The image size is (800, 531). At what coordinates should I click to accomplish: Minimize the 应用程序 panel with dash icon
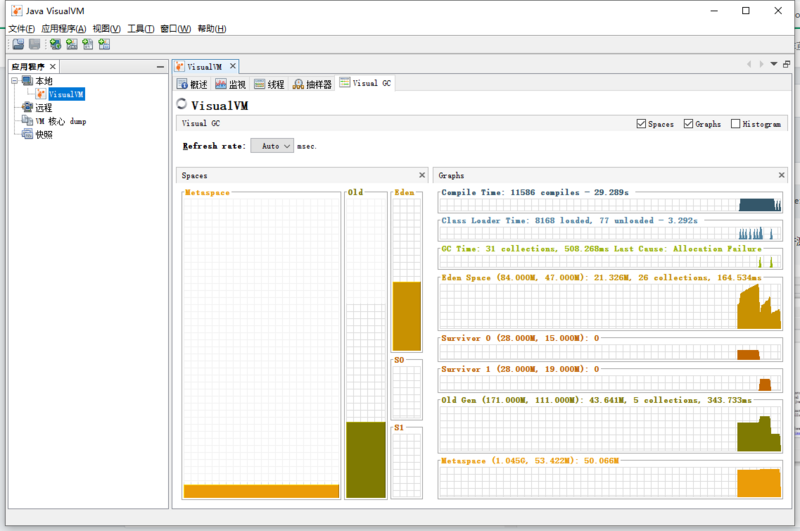coord(160,67)
